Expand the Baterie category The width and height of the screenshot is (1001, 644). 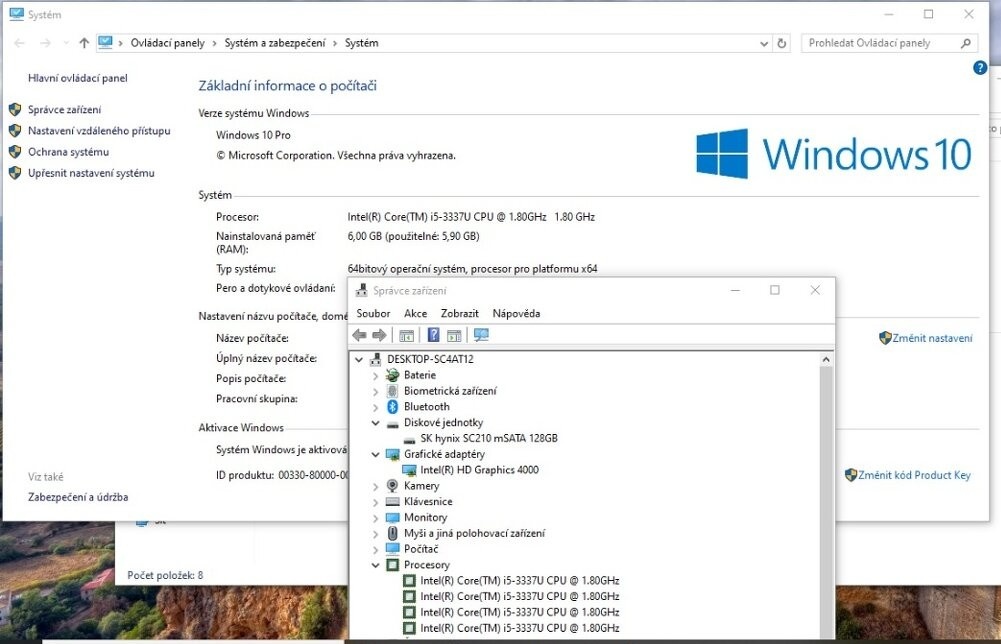coord(375,376)
